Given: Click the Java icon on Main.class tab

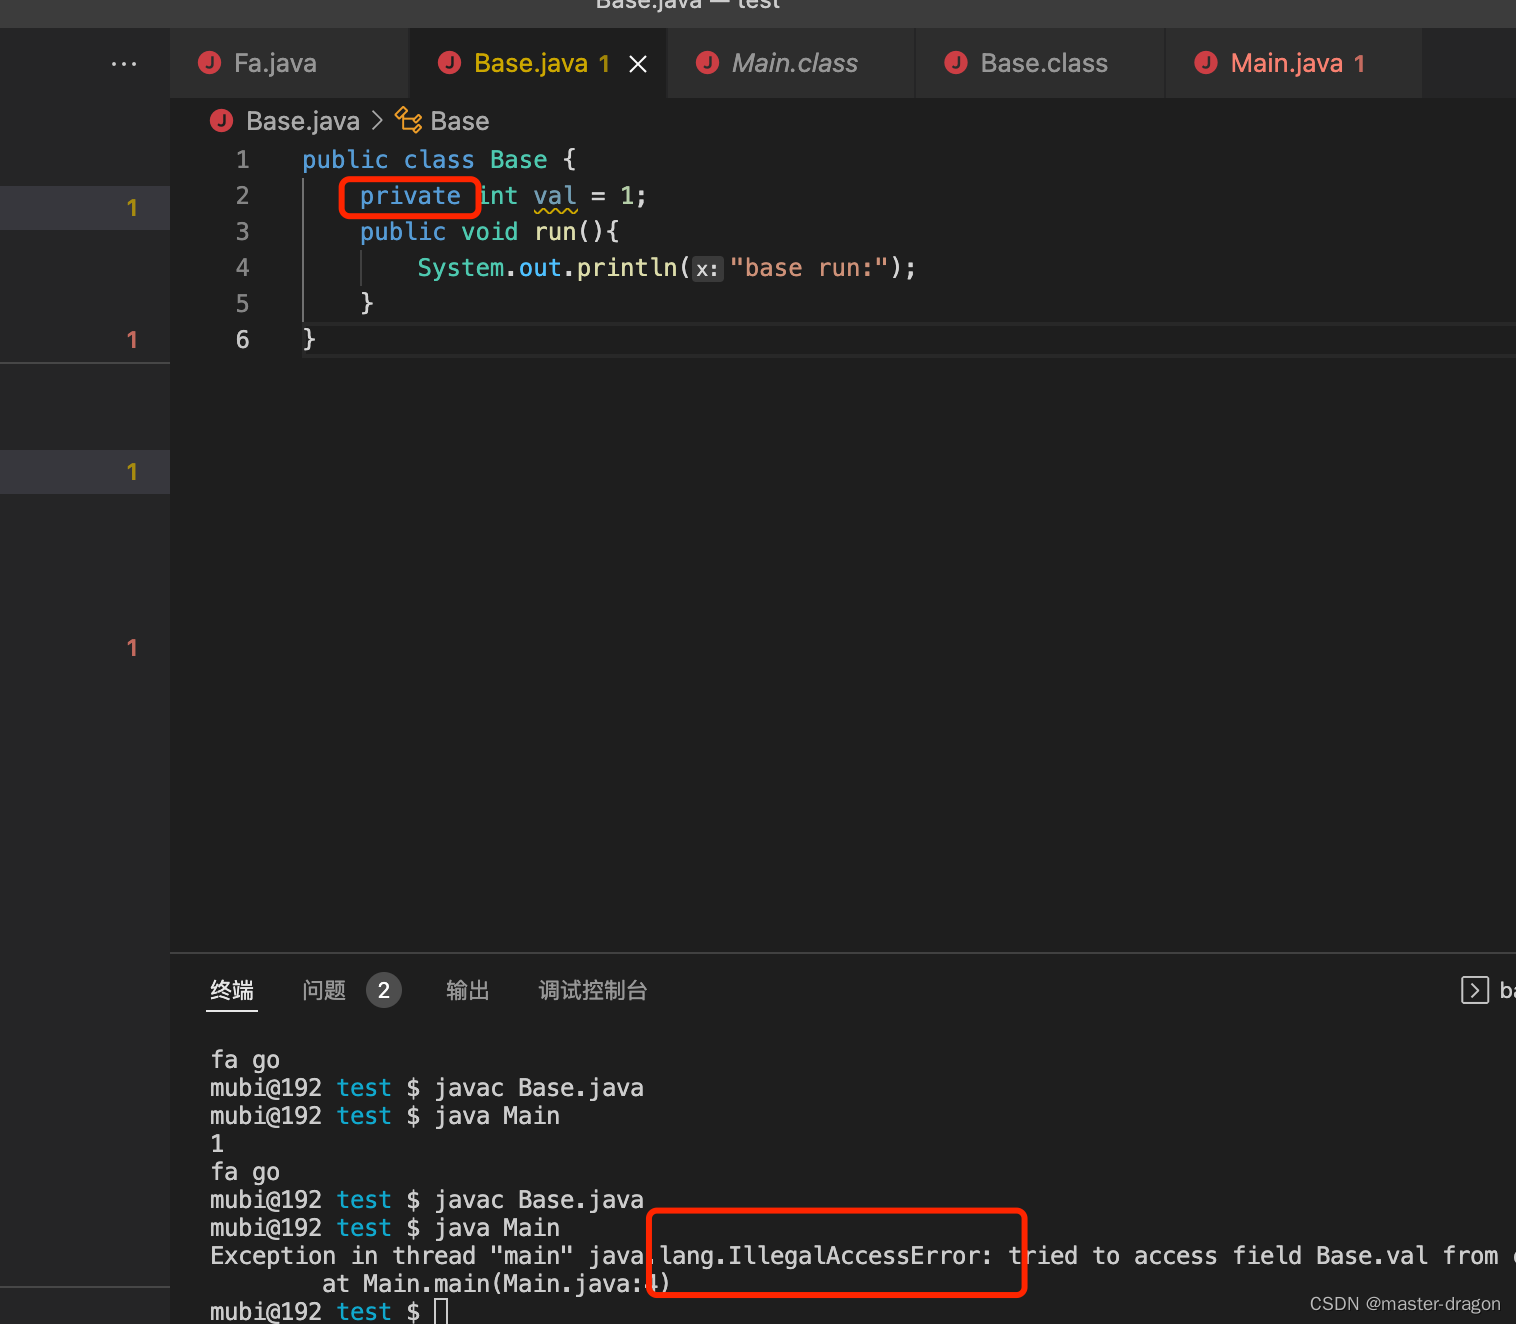Looking at the screenshot, I should pyautogui.click(x=707, y=63).
